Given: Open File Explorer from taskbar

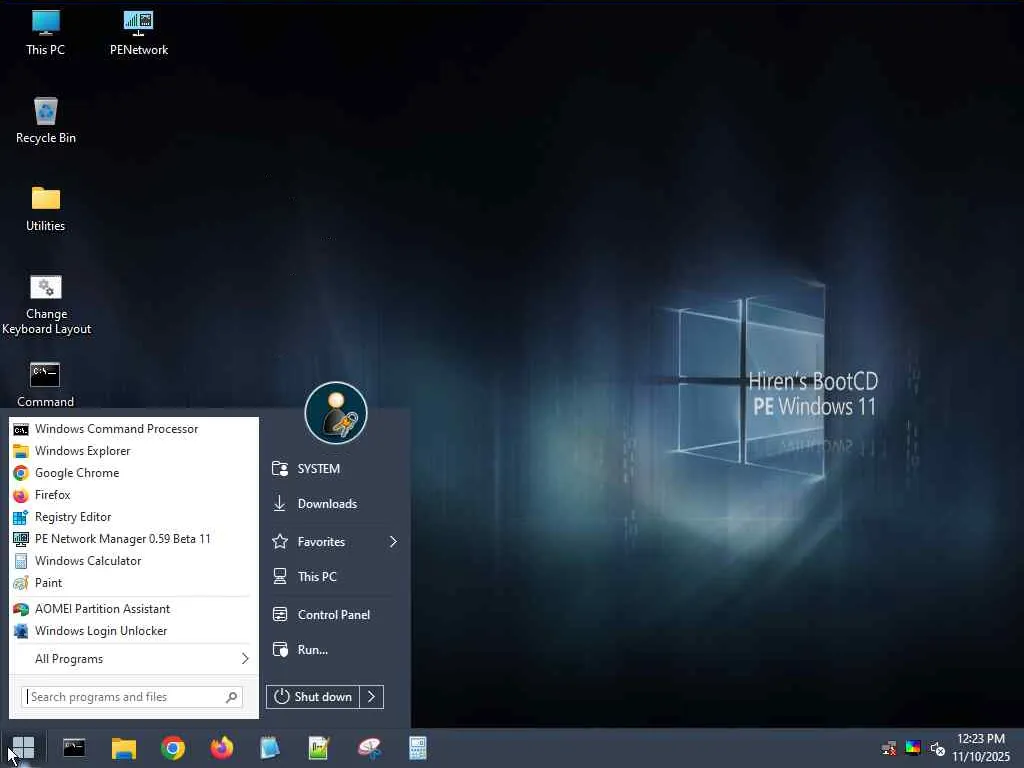Looking at the screenshot, I should tap(123, 748).
